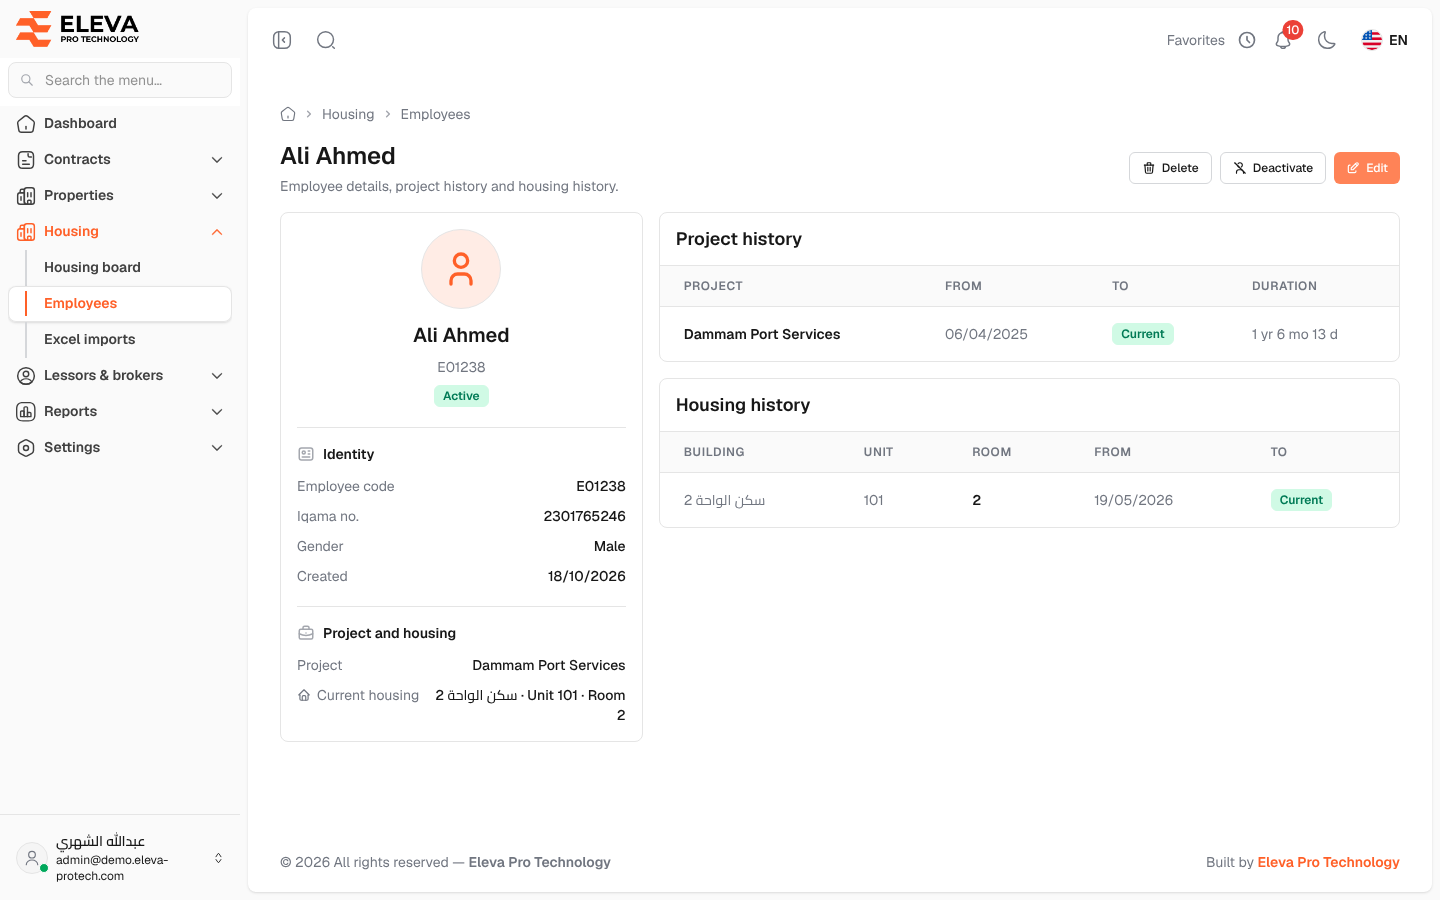Open Excel imports menu item
Screen dimensions: 1440x900
120,339
